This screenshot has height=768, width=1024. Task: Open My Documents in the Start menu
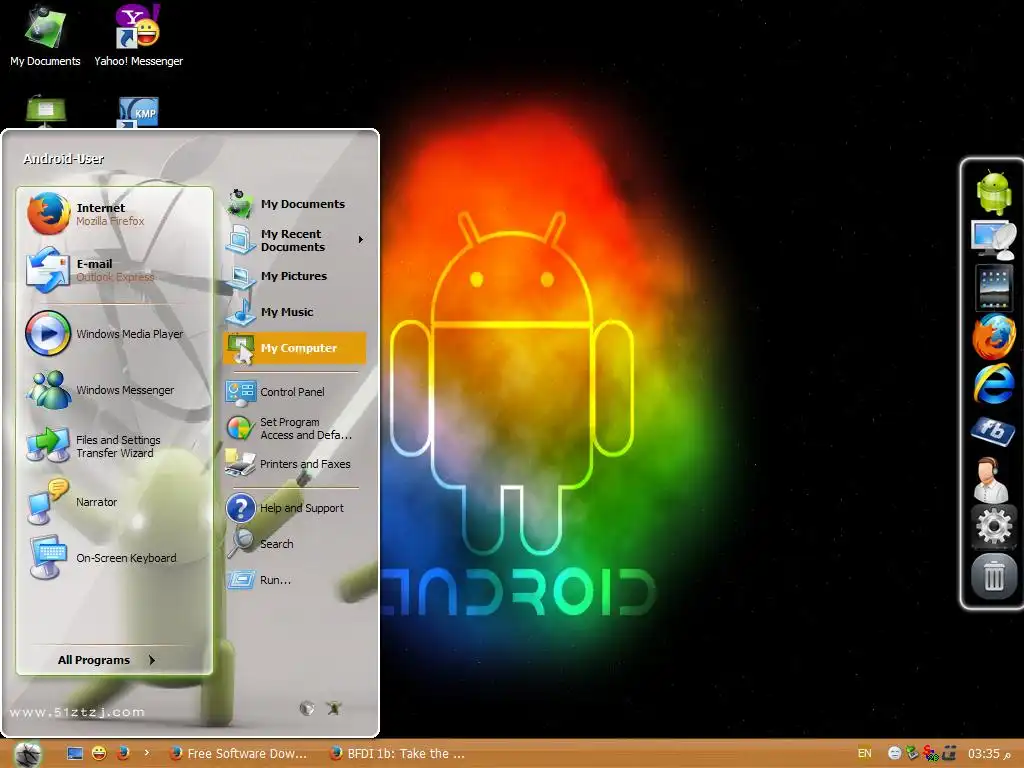tap(295, 204)
